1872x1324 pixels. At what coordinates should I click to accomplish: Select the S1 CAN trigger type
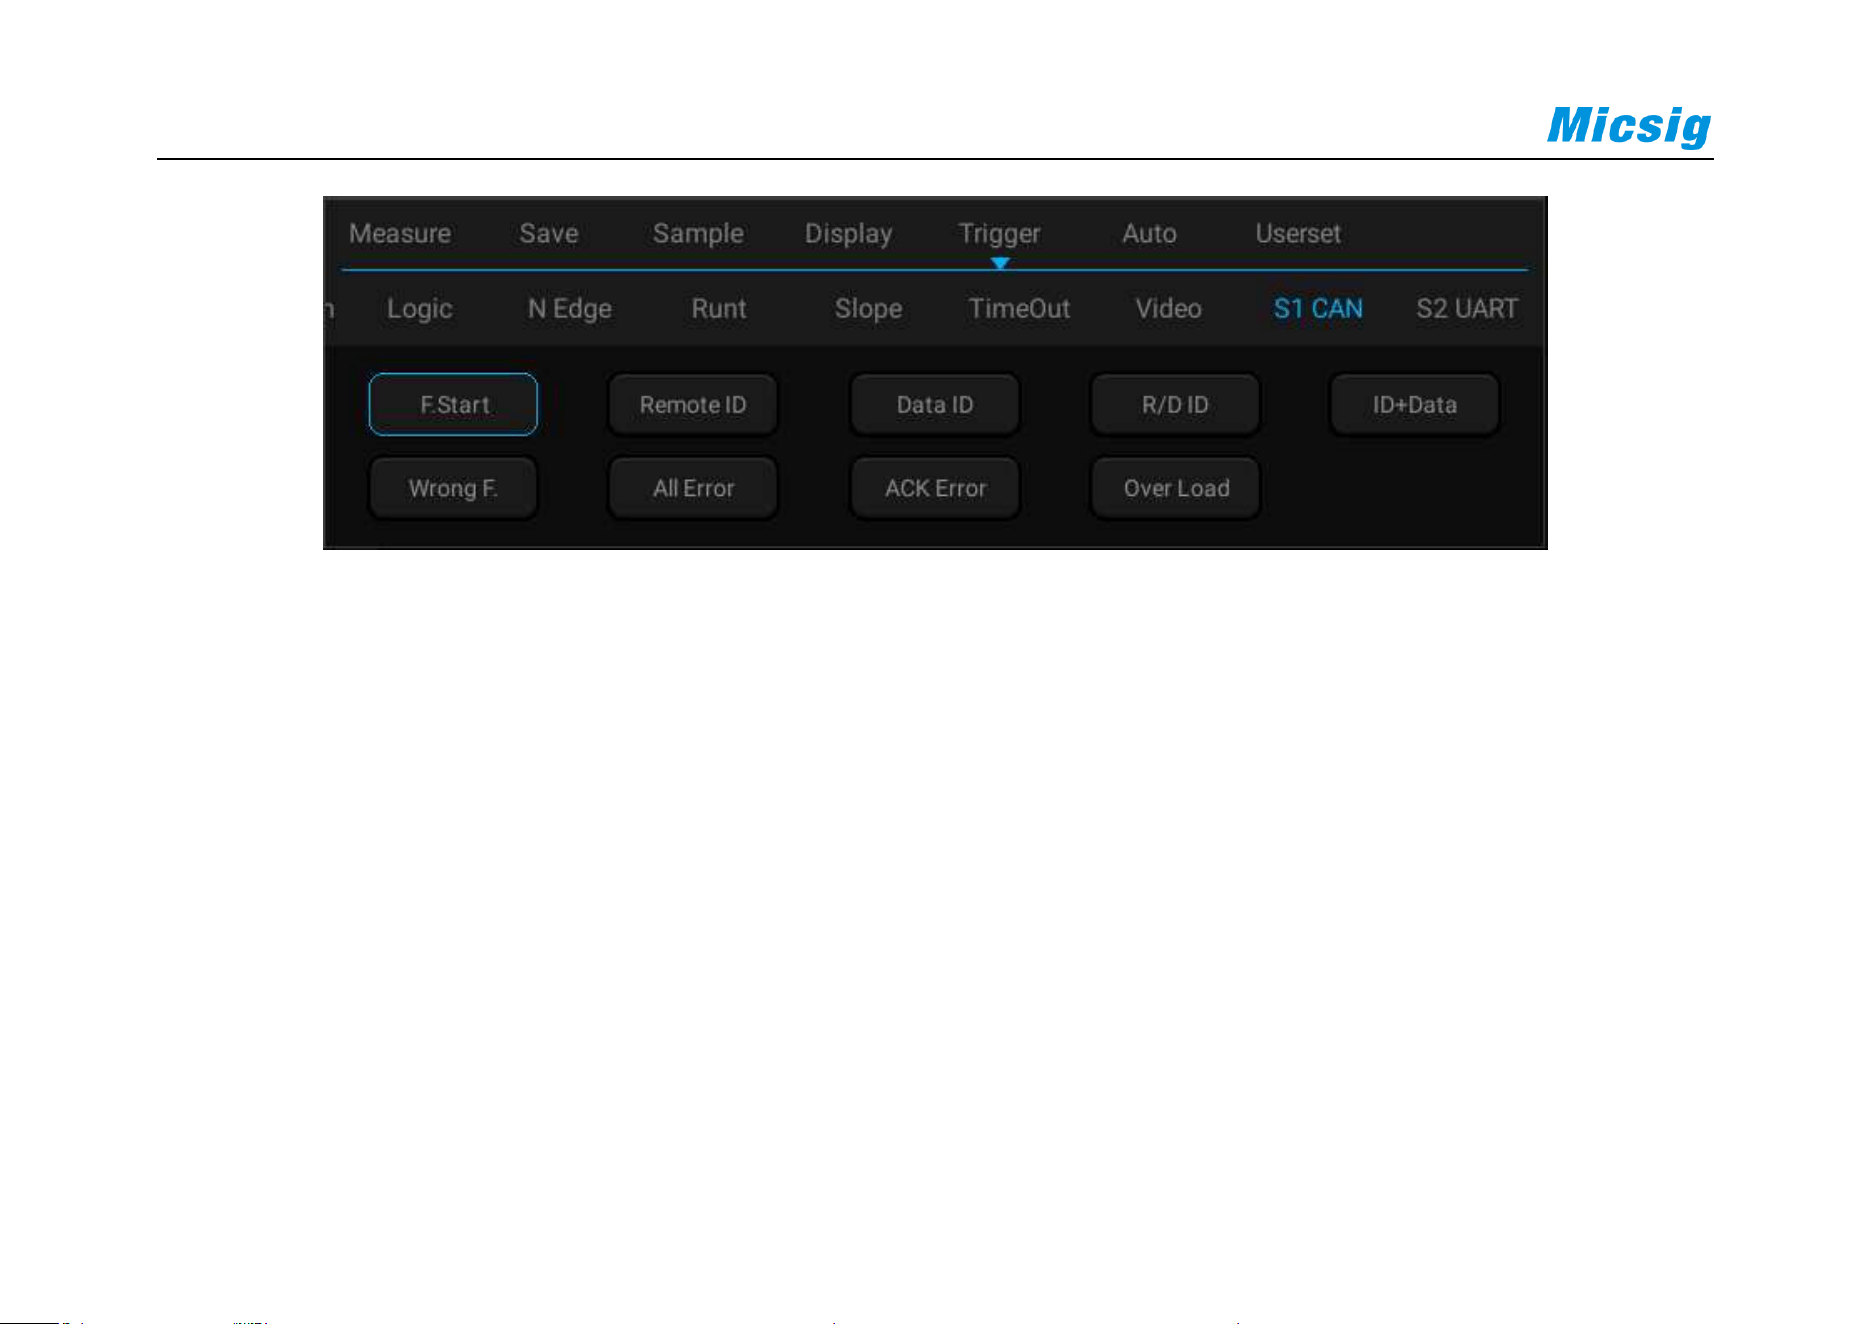pyautogui.click(x=1318, y=308)
